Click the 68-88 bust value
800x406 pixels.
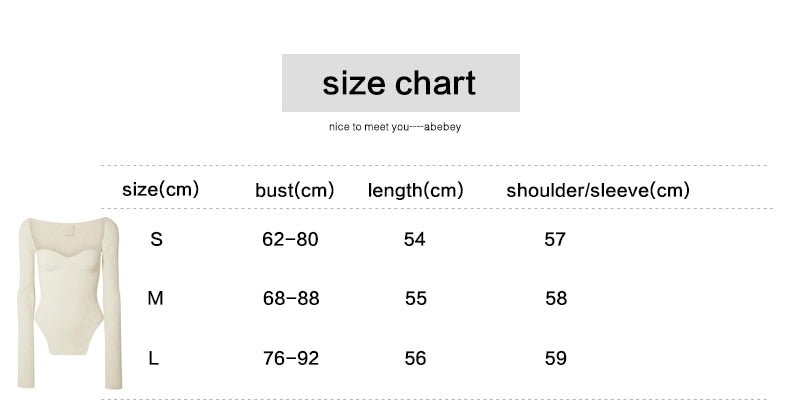(290, 298)
